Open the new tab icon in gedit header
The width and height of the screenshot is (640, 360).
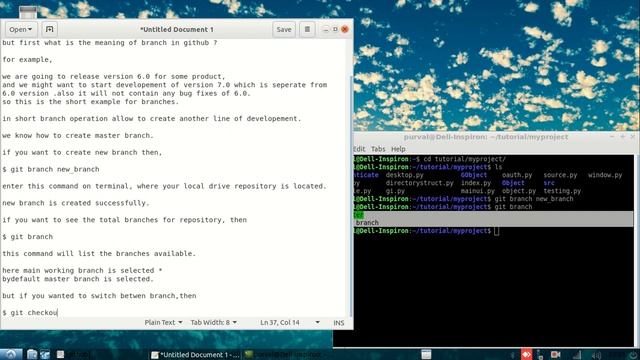pos(49,29)
